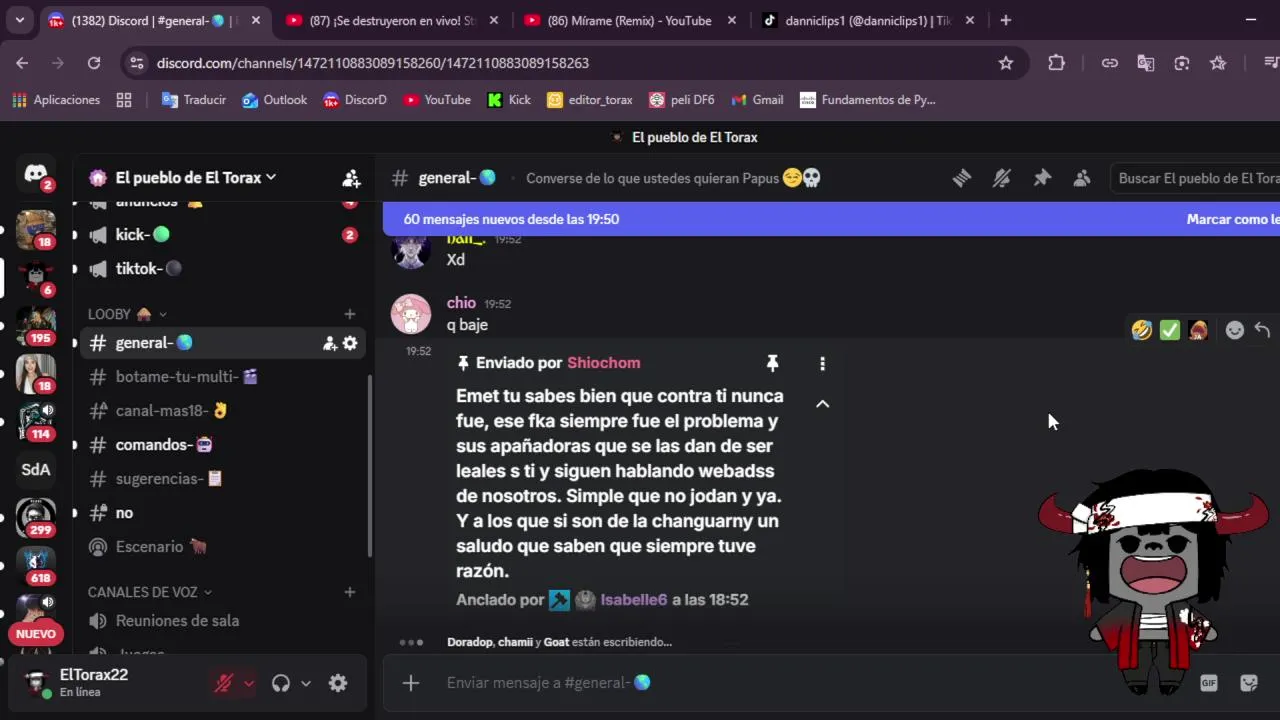Toggle the green checkmark reaction on message
Screen dimensions: 1280x720
click(1170, 330)
